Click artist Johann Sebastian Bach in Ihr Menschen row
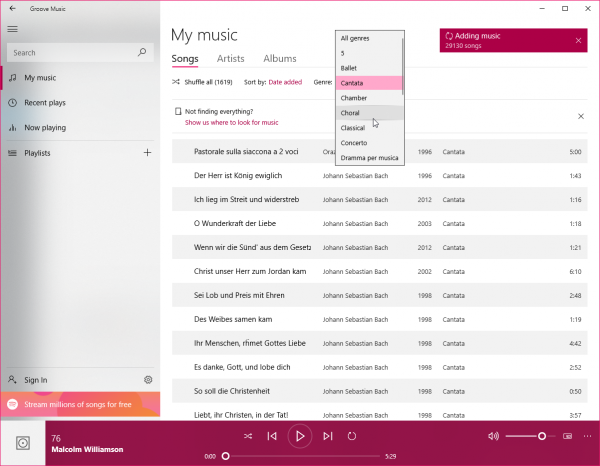 (355, 344)
